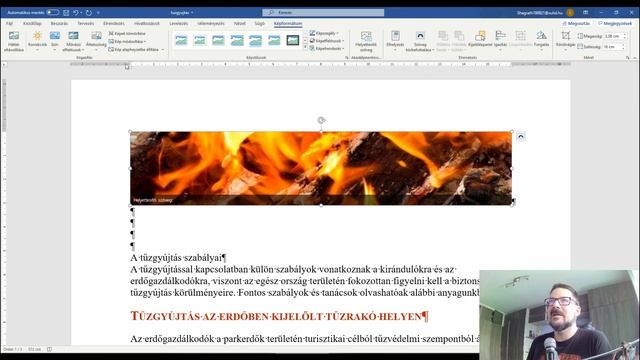Viewport: 640px width, 360px height.
Task: Toggle the Automatikus mentés autosave switch
Action: (x=52, y=13)
